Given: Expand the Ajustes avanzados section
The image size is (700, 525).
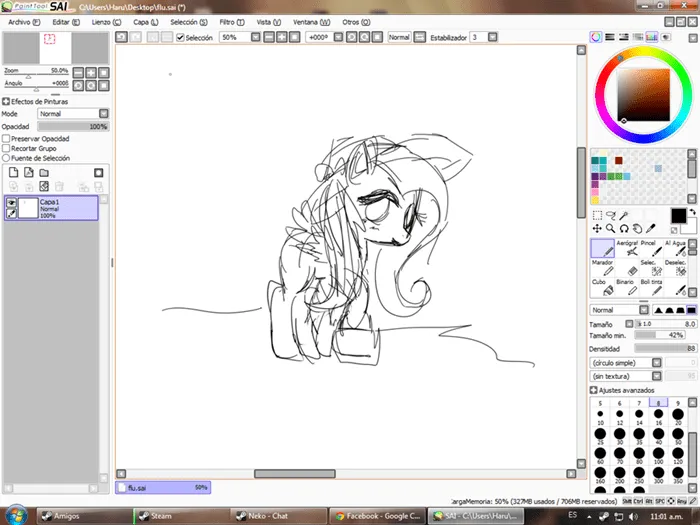Looking at the screenshot, I should coord(593,390).
